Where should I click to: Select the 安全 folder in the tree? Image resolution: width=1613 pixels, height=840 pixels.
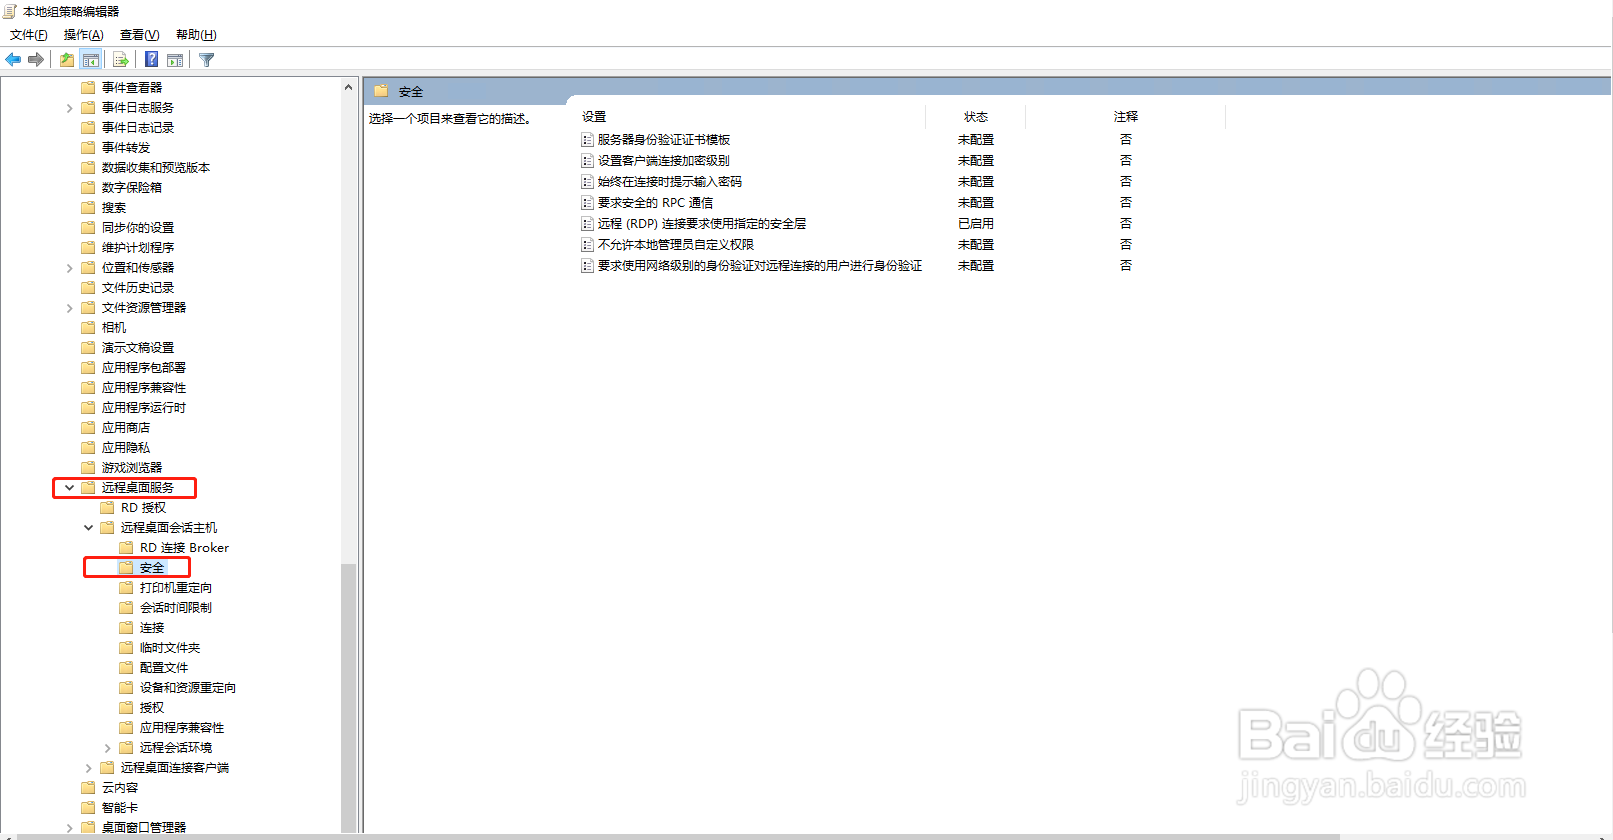tap(152, 568)
